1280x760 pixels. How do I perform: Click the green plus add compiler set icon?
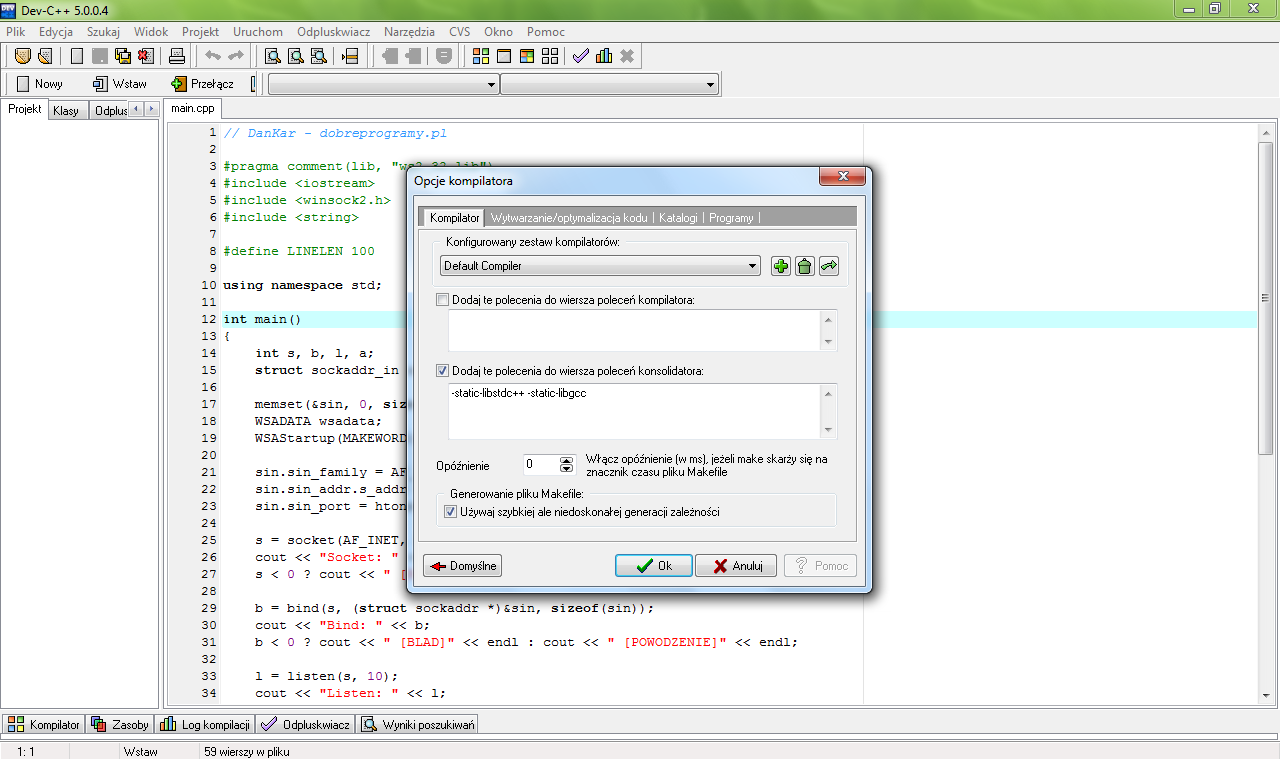tap(781, 267)
